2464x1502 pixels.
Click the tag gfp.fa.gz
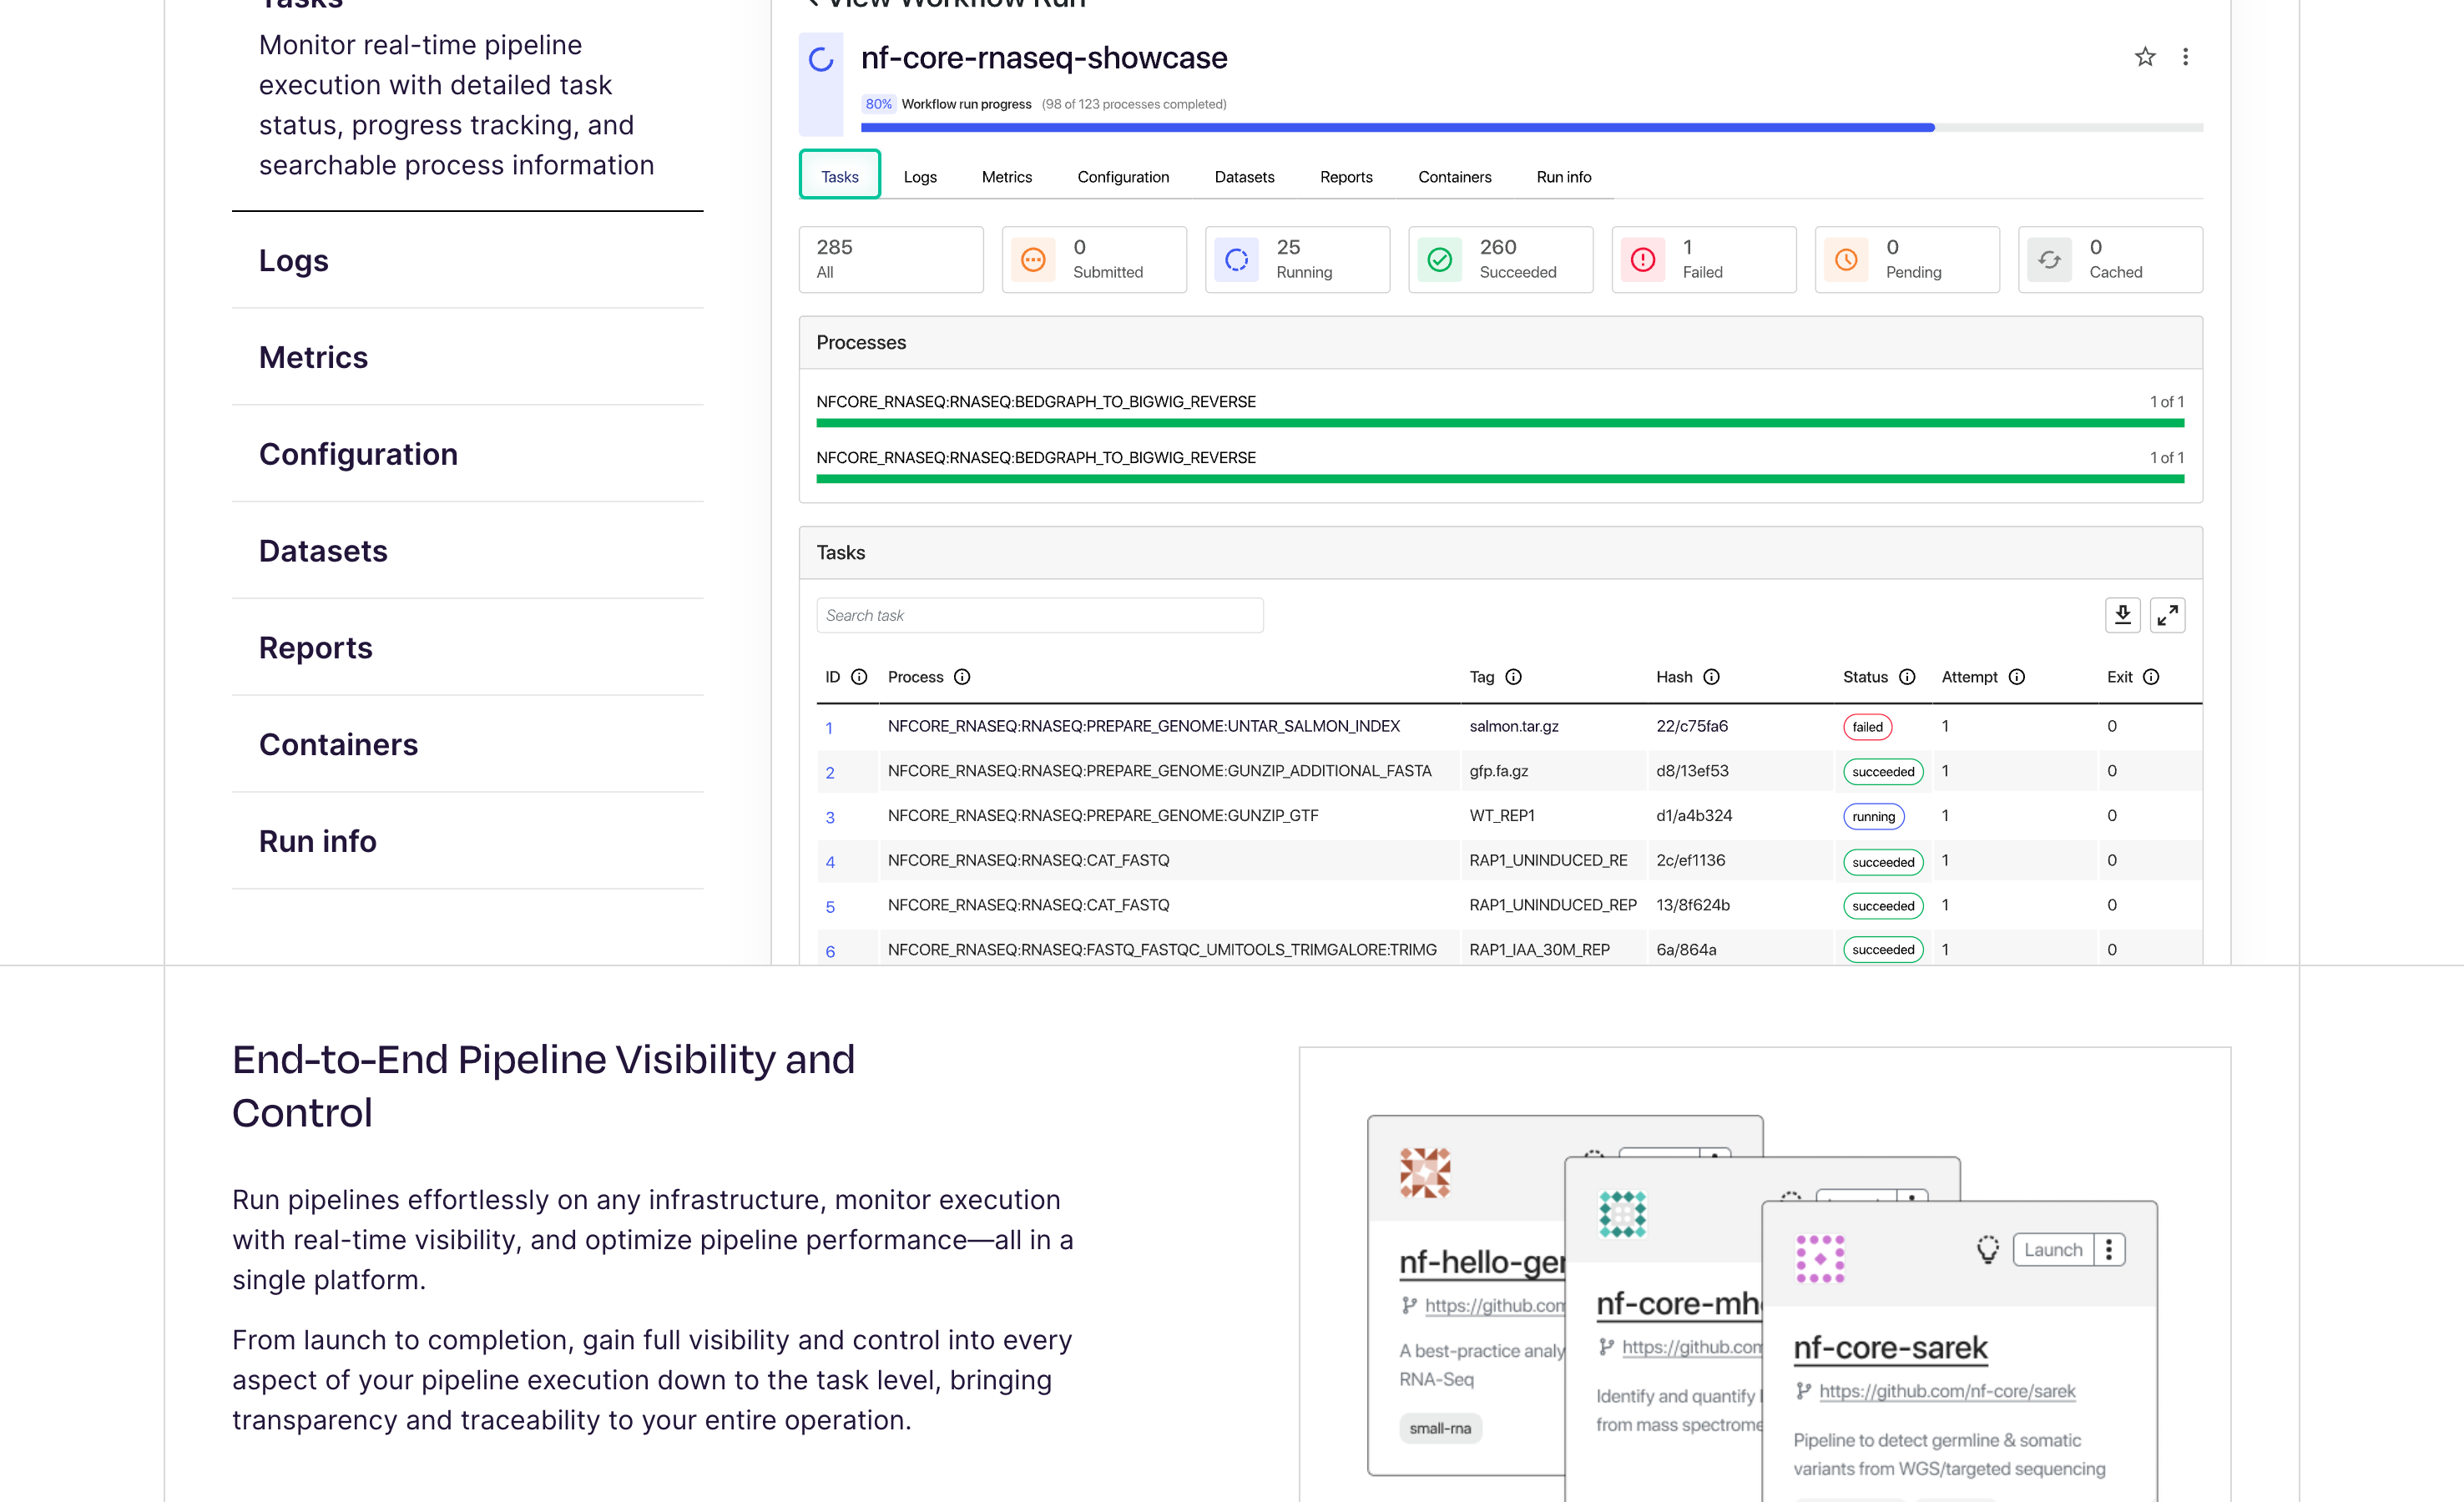click(1498, 771)
